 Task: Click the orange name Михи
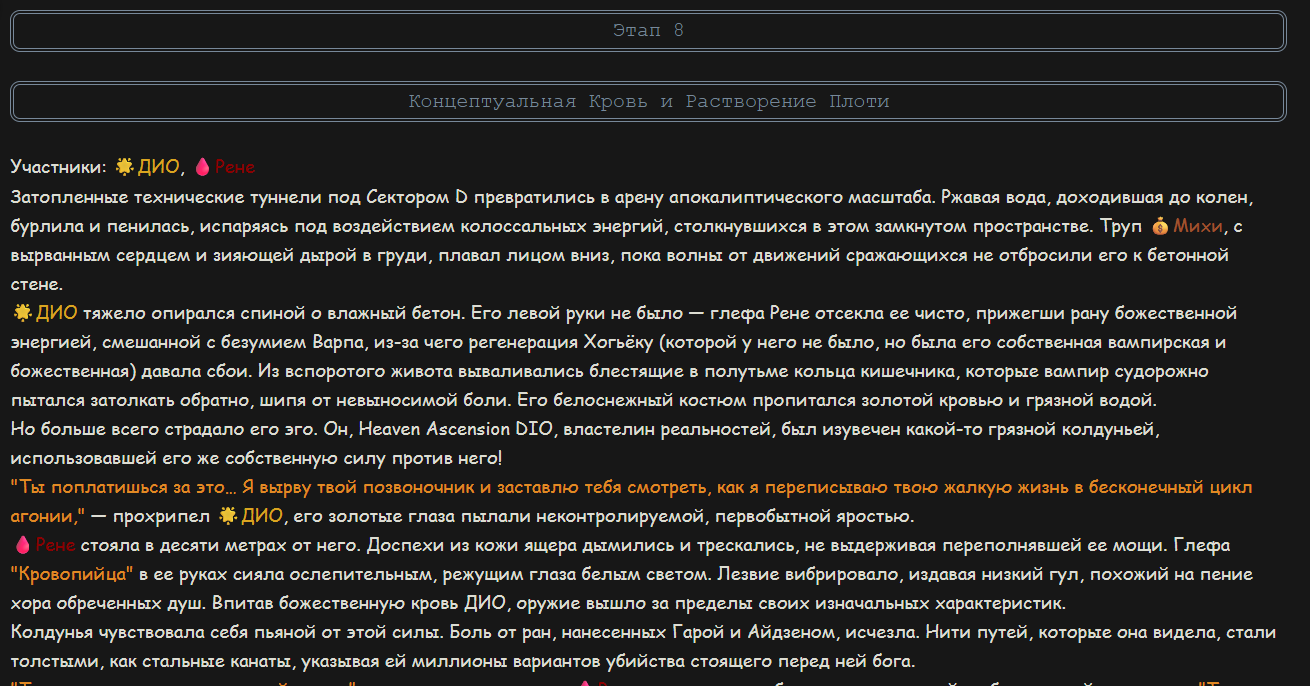tap(1197, 226)
